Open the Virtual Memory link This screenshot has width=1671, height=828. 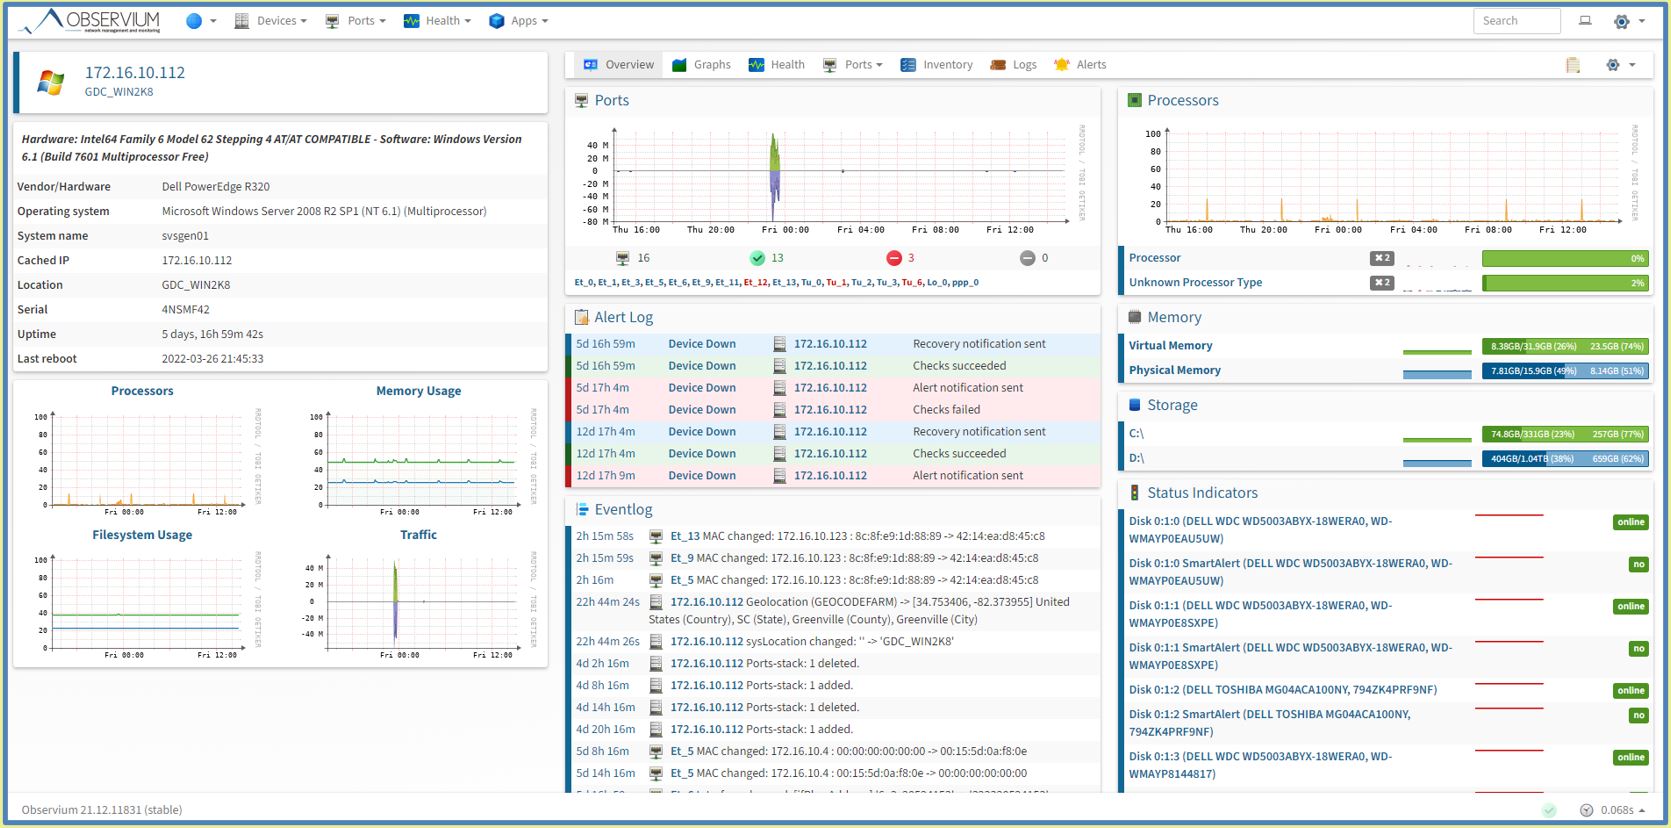[1170, 346]
